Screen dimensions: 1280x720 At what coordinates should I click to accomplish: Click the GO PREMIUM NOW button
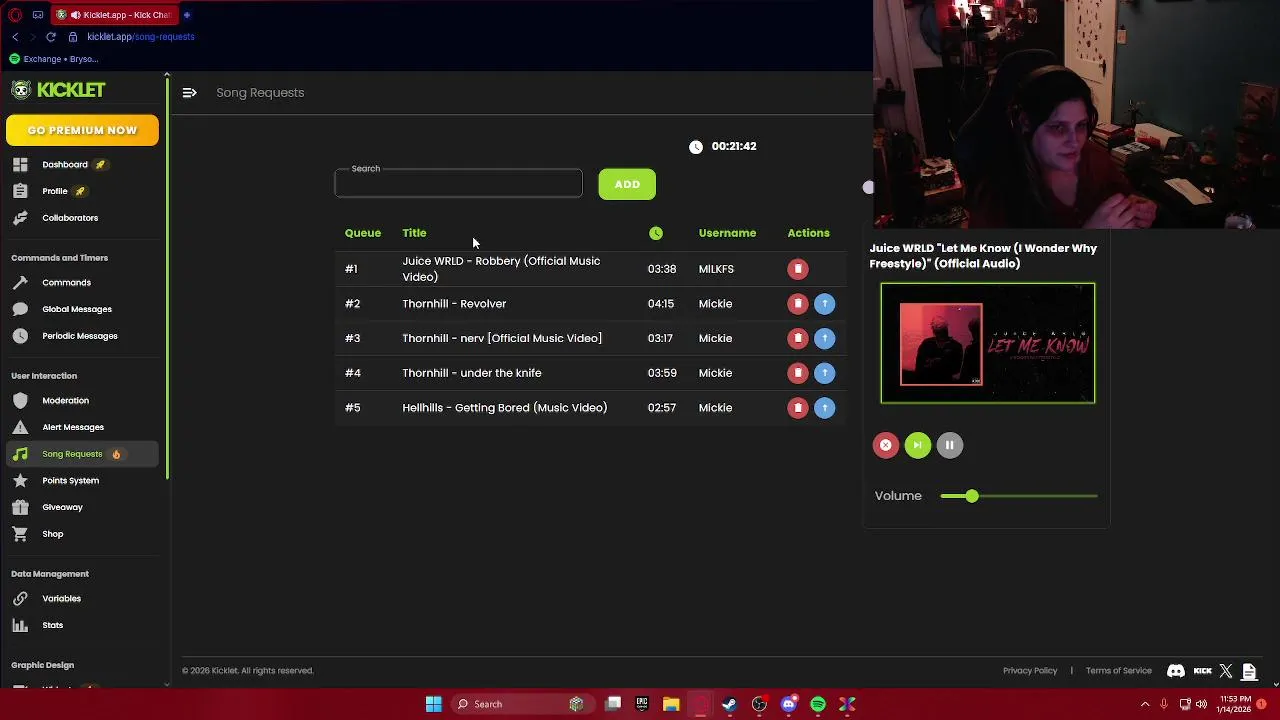click(82, 130)
